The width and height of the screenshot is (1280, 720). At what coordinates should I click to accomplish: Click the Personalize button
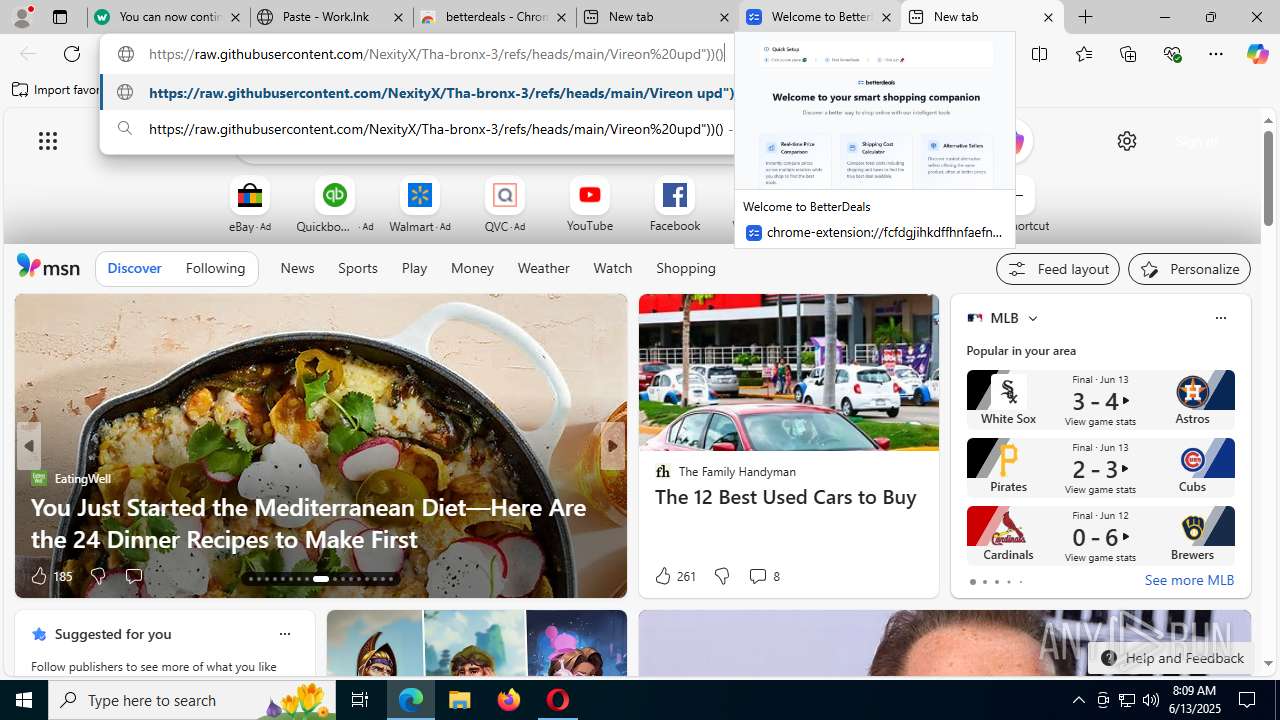click(x=1189, y=269)
